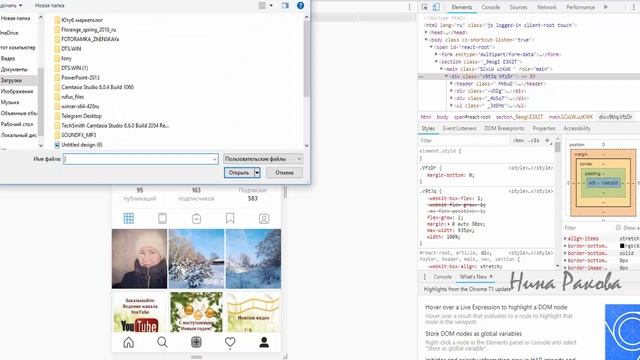The width and height of the screenshot is (640, 360).
Task: Open the tagged photos tab icon on profile
Action: point(264,218)
